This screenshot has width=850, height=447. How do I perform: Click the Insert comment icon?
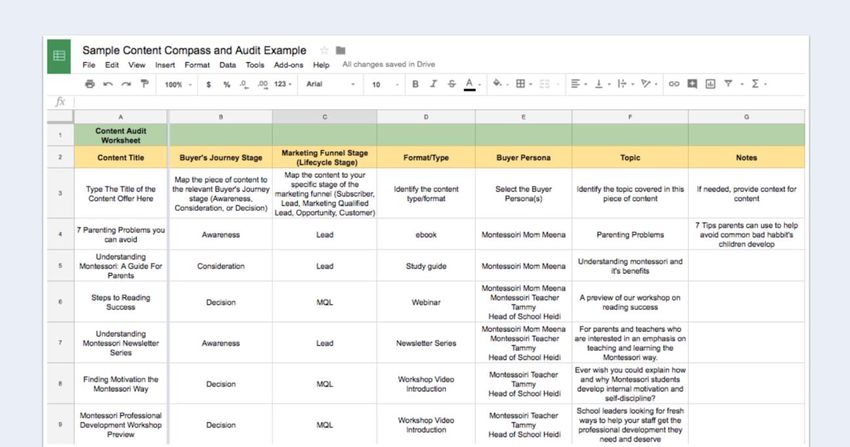(x=692, y=84)
